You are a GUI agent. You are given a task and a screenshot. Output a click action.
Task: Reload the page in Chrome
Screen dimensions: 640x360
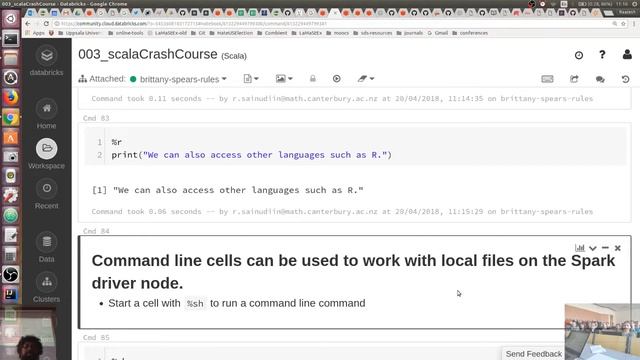pyautogui.click(x=46, y=24)
